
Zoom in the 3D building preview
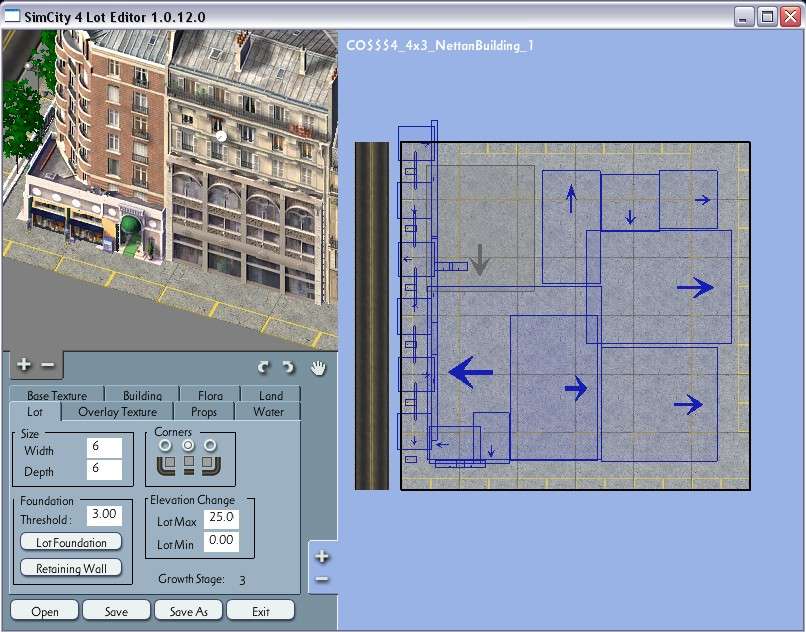24,365
